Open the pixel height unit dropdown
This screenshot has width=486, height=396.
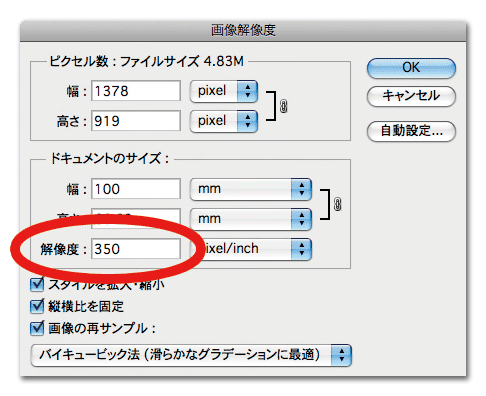224,121
